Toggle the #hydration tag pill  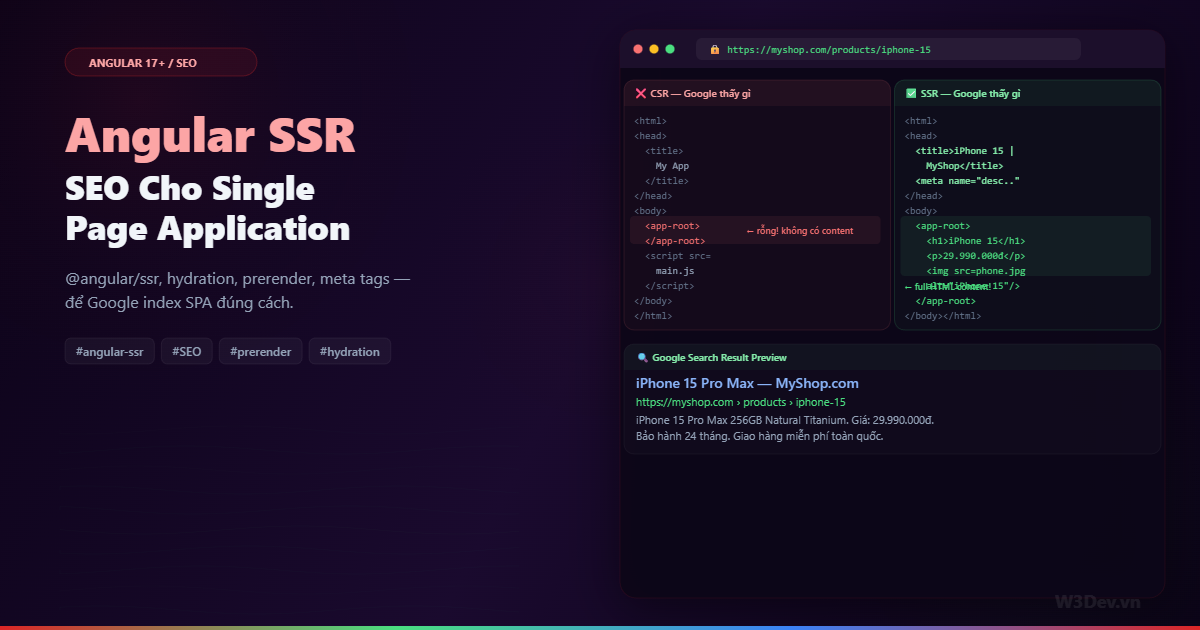click(349, 351)
